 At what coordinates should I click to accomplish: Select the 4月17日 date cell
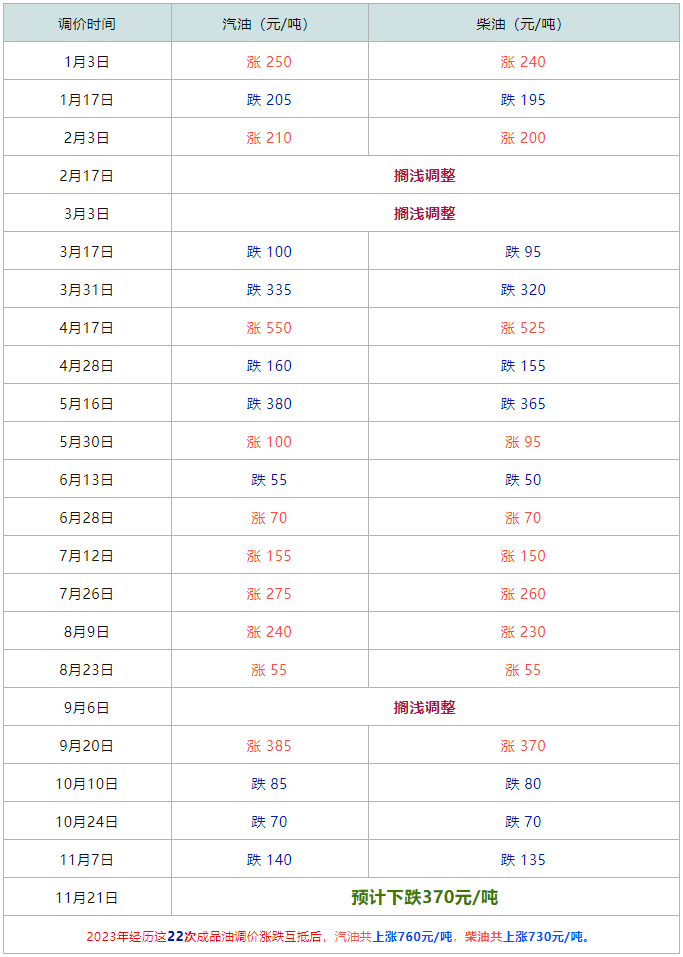coord(87,328)
